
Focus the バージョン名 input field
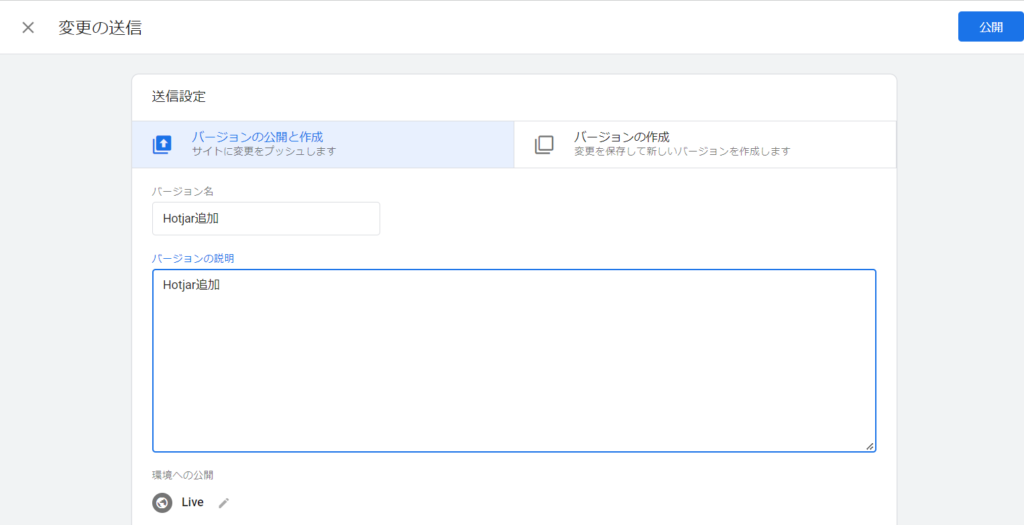point(266,219)
